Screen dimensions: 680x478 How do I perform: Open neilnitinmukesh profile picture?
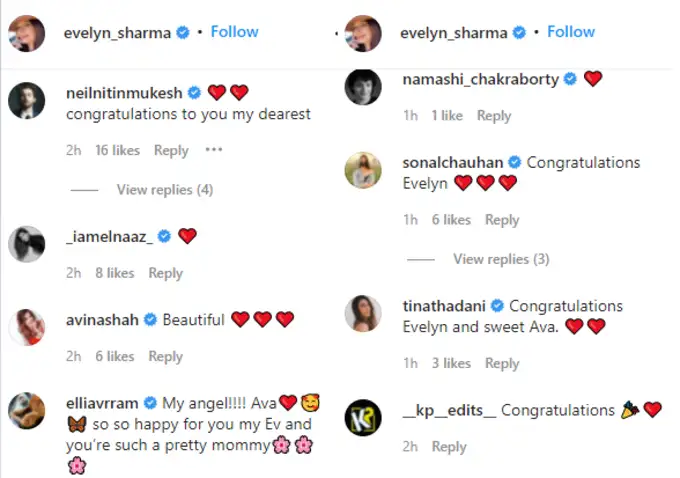27,99
